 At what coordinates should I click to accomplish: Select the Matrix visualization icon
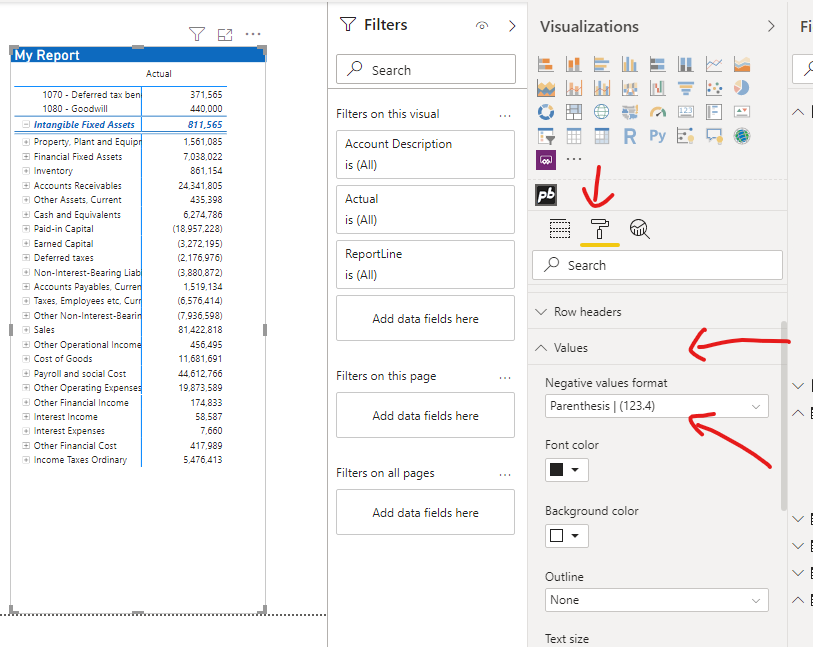point(601,137)
